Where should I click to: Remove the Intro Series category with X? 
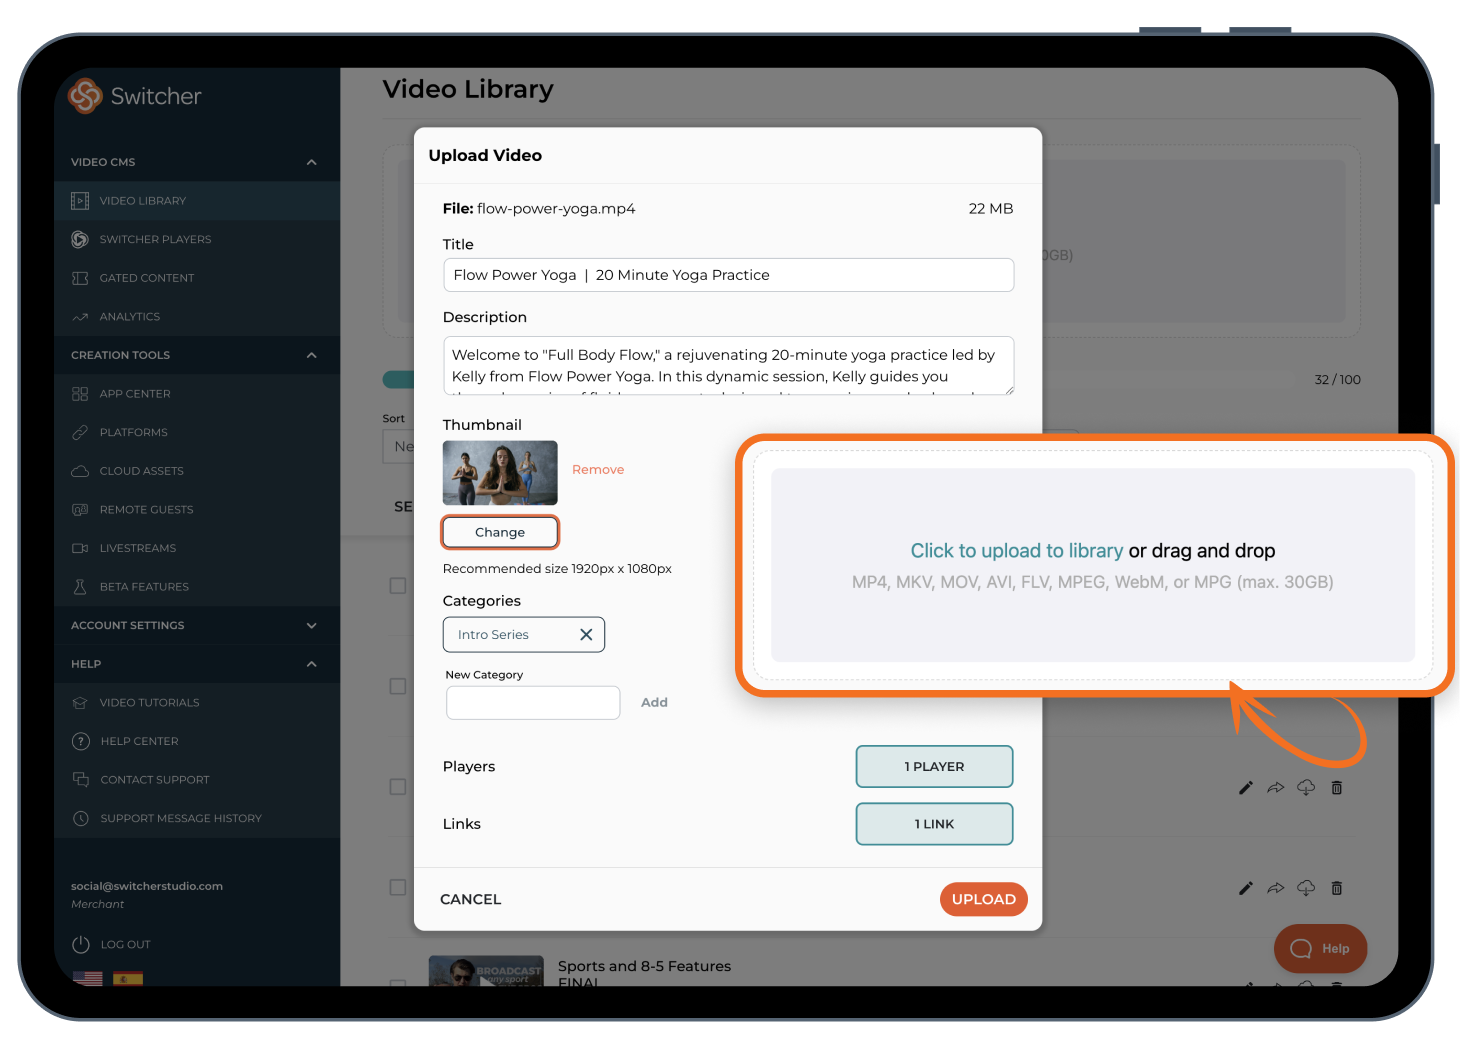[x=586, y=635]
